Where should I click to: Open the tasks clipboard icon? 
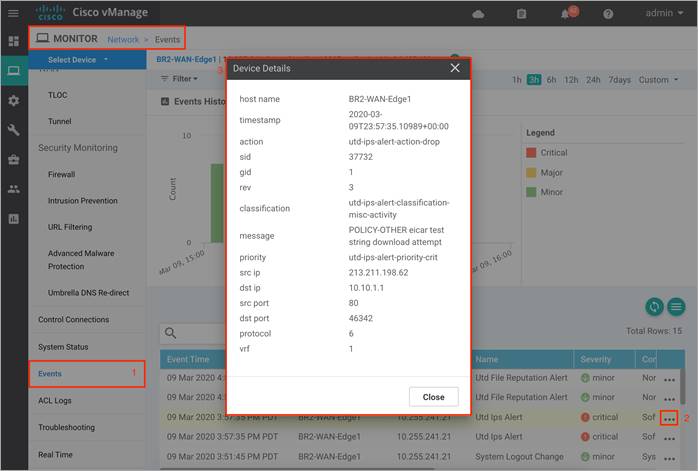pos(521,14)
